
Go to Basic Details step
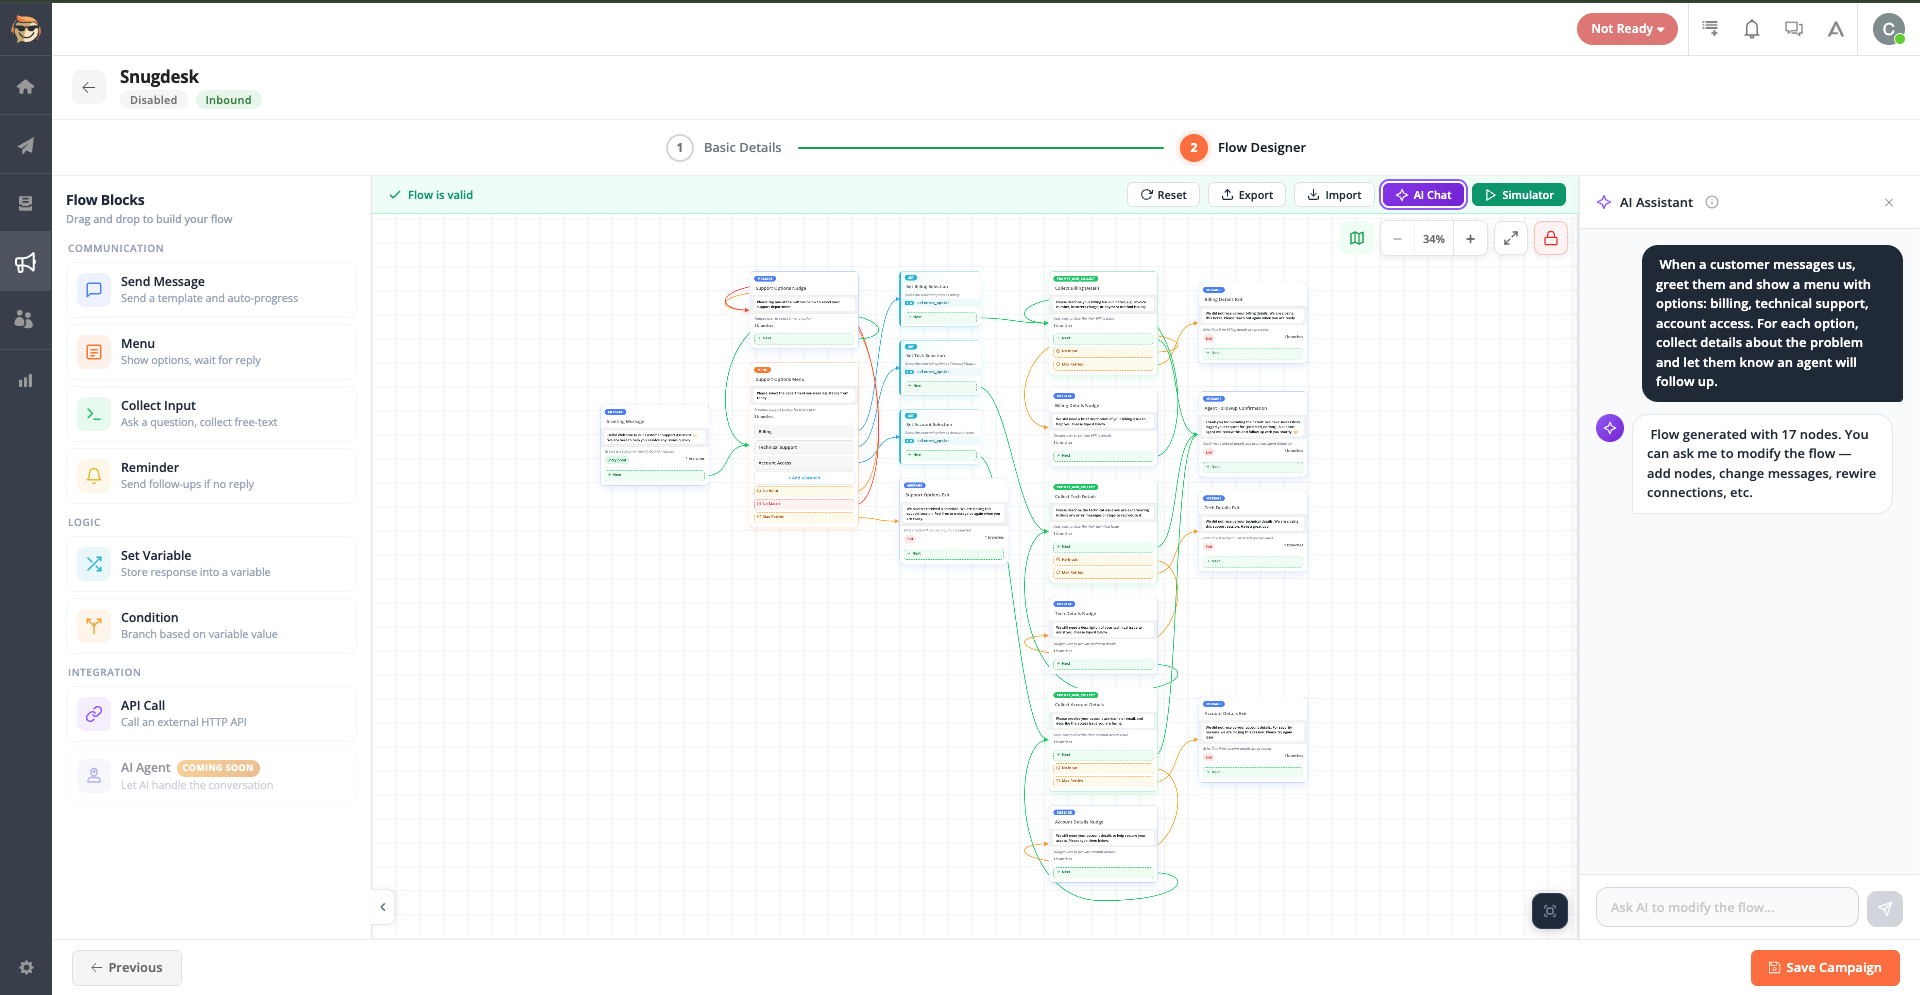(725, 148)
